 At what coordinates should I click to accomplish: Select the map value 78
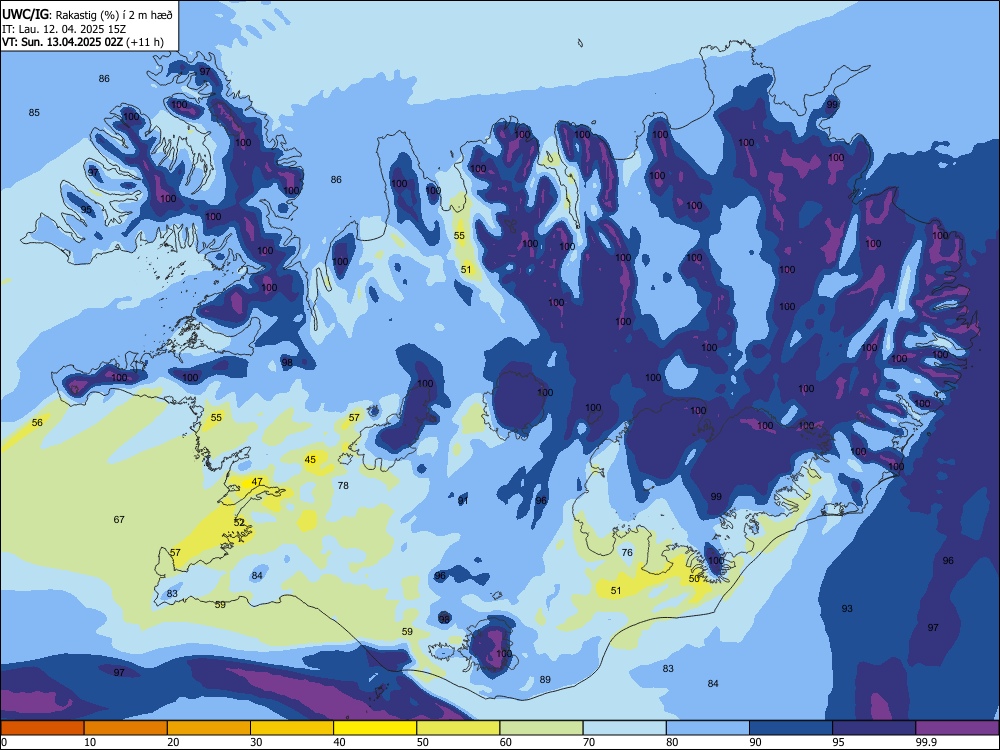[x=343, y=485]
